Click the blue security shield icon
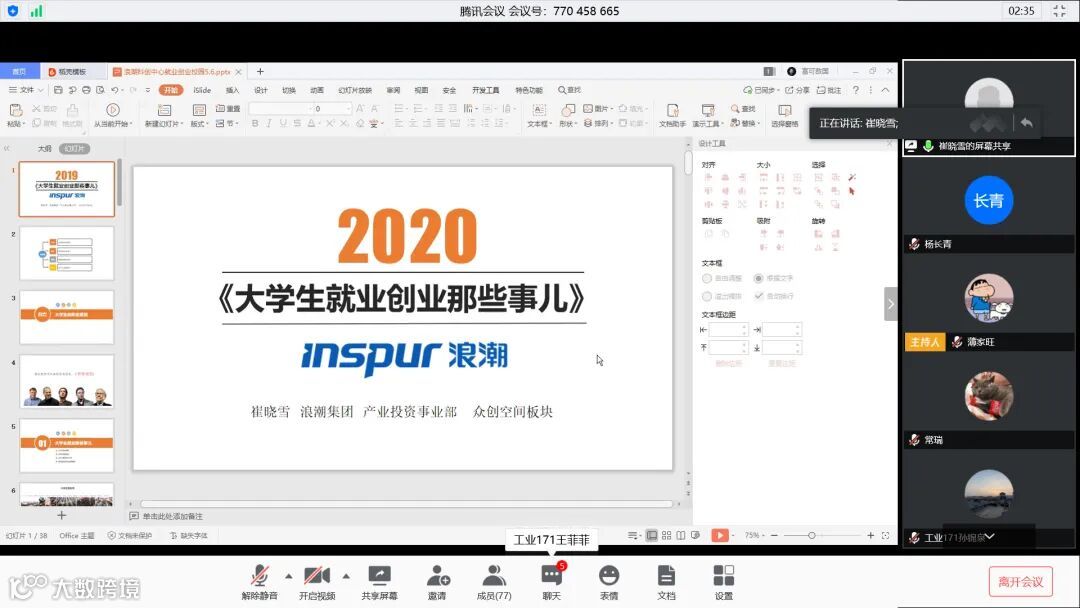Viewport: 1080px width, 608px height. coord(12,10)
